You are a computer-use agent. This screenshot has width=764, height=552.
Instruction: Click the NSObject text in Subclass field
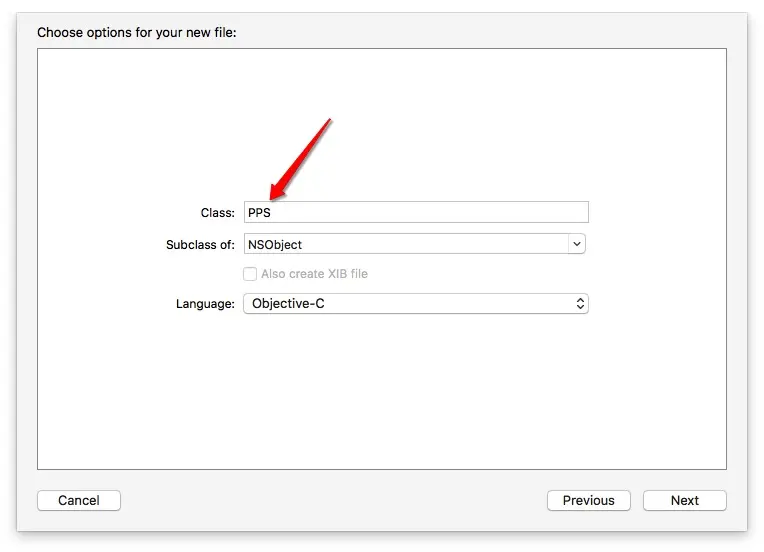tap(275, 244)
